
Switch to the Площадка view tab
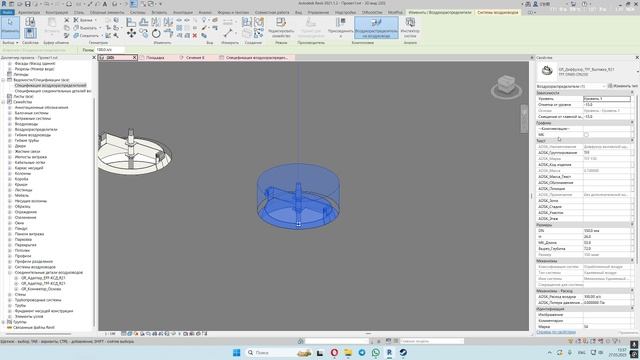pos(155,58)
